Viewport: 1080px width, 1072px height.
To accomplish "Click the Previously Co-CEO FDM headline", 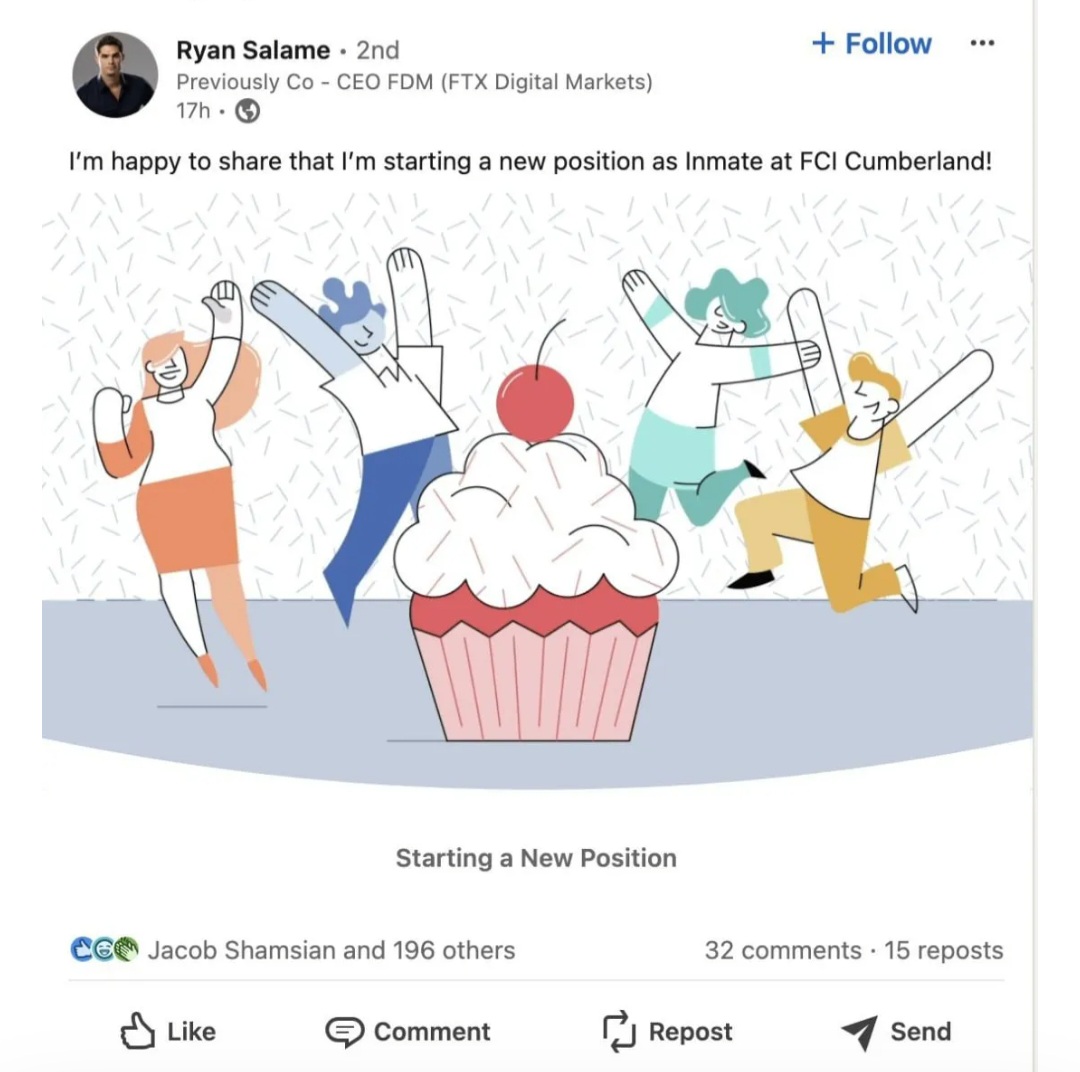I will click(x=414, y=82).
